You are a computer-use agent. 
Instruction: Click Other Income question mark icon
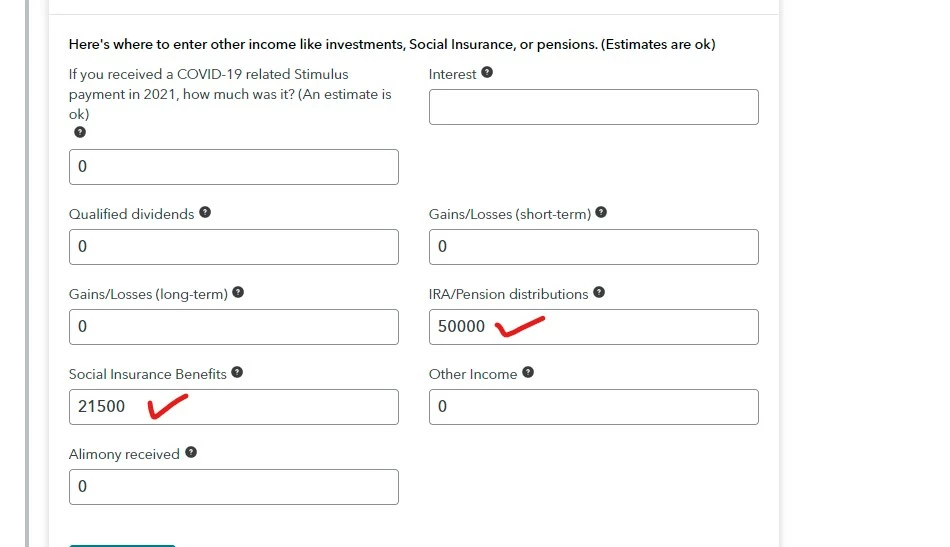pyautogui.click(x=528, y=373)
